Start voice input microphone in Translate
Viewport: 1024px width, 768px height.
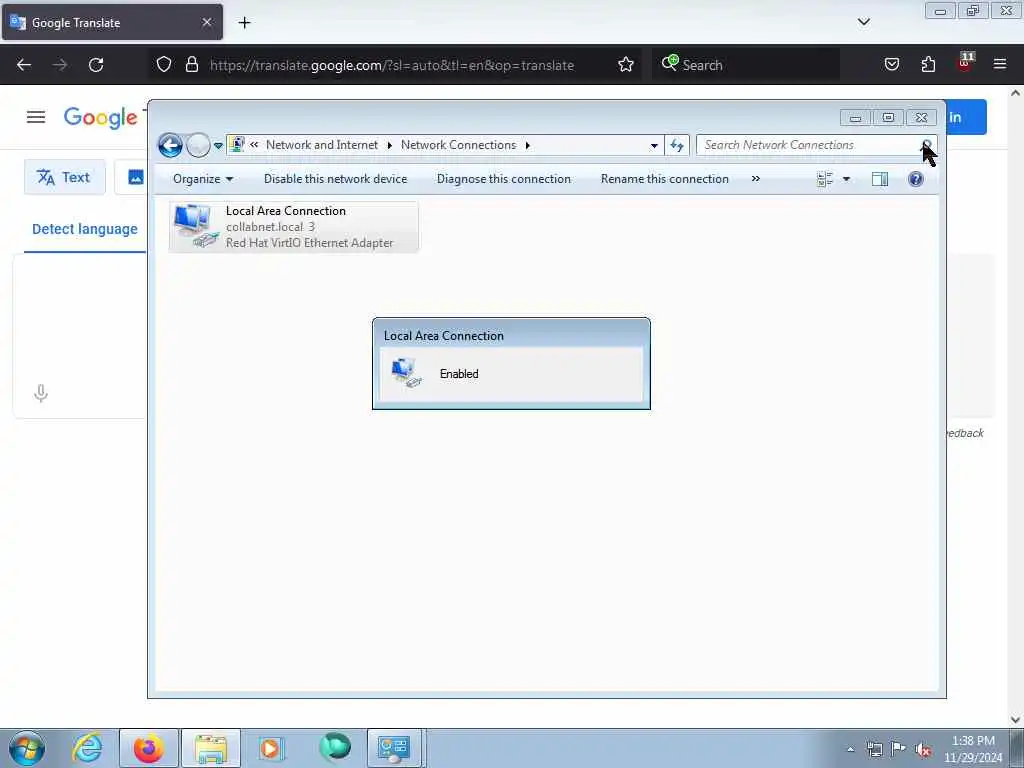click(x=40, y=393)
